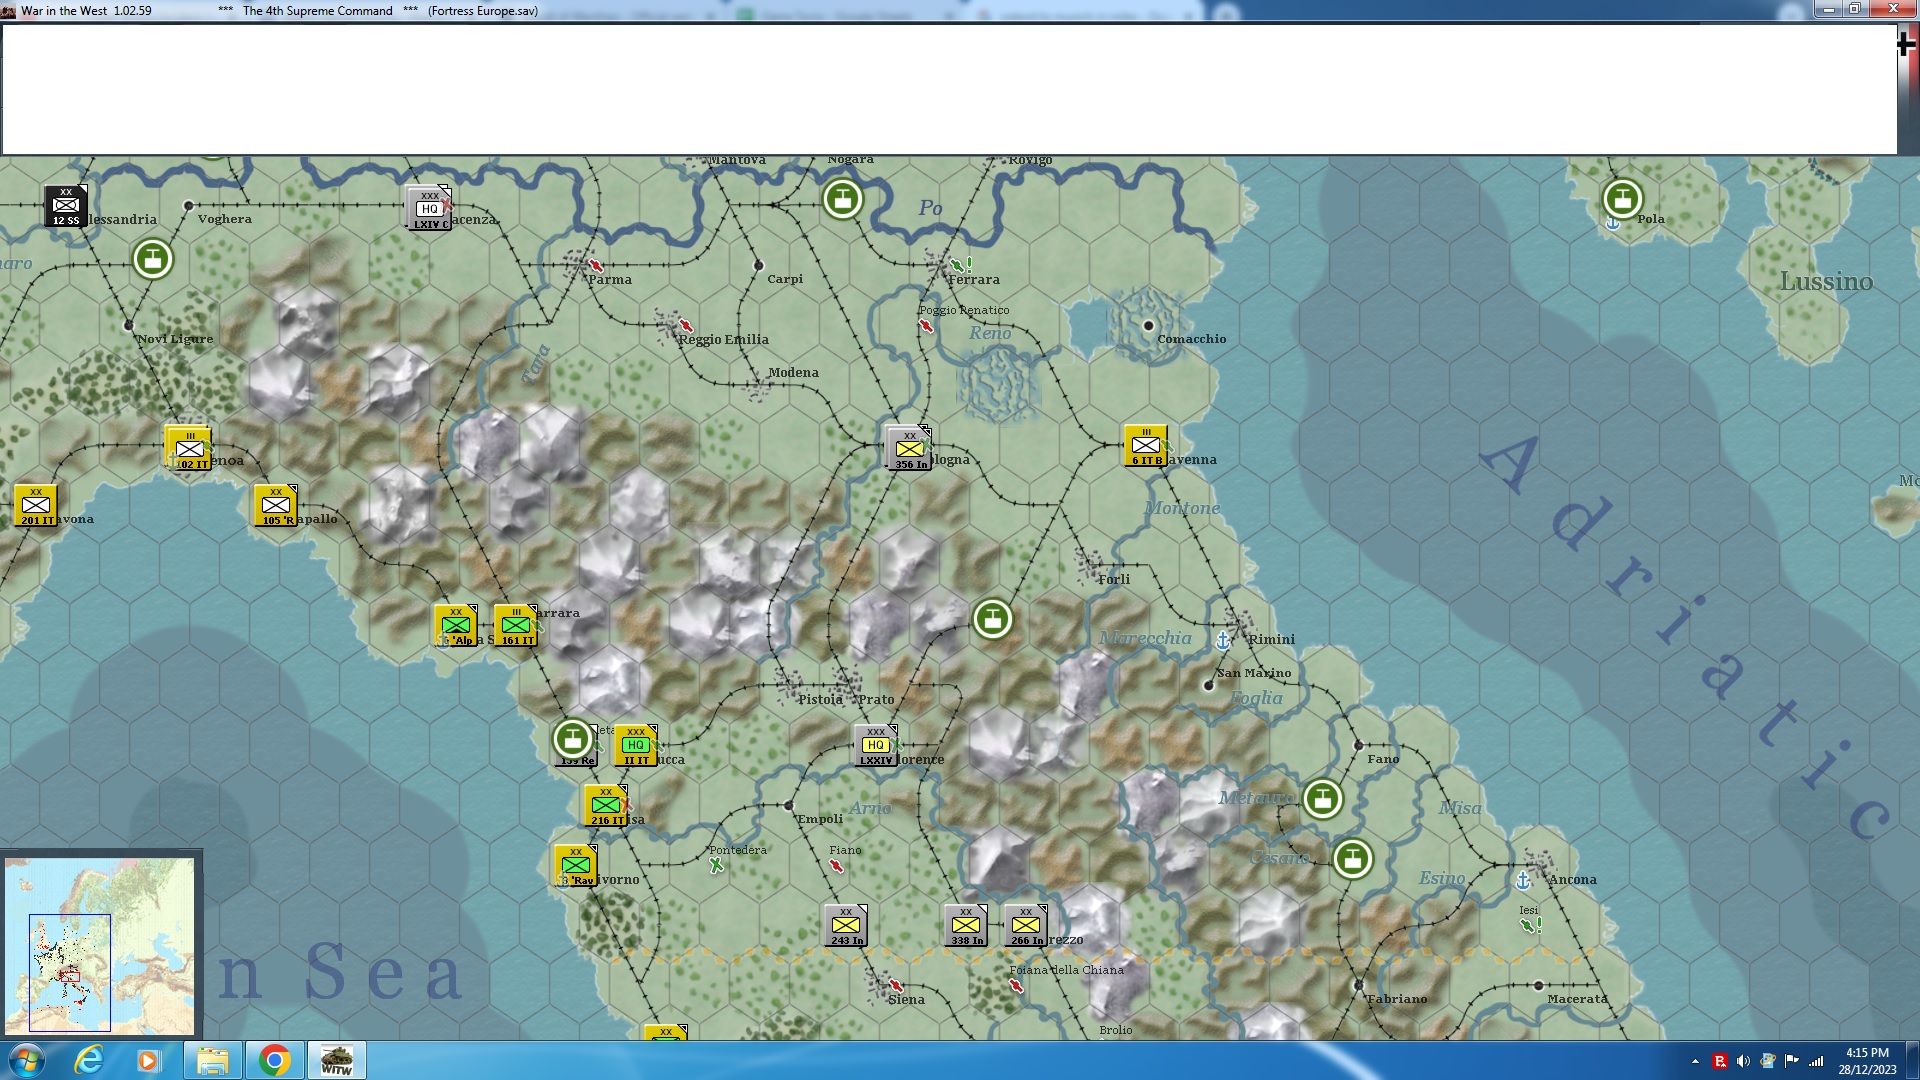Select the 356 In division at Bologna

pyautogui.click(x=909, y=448)
